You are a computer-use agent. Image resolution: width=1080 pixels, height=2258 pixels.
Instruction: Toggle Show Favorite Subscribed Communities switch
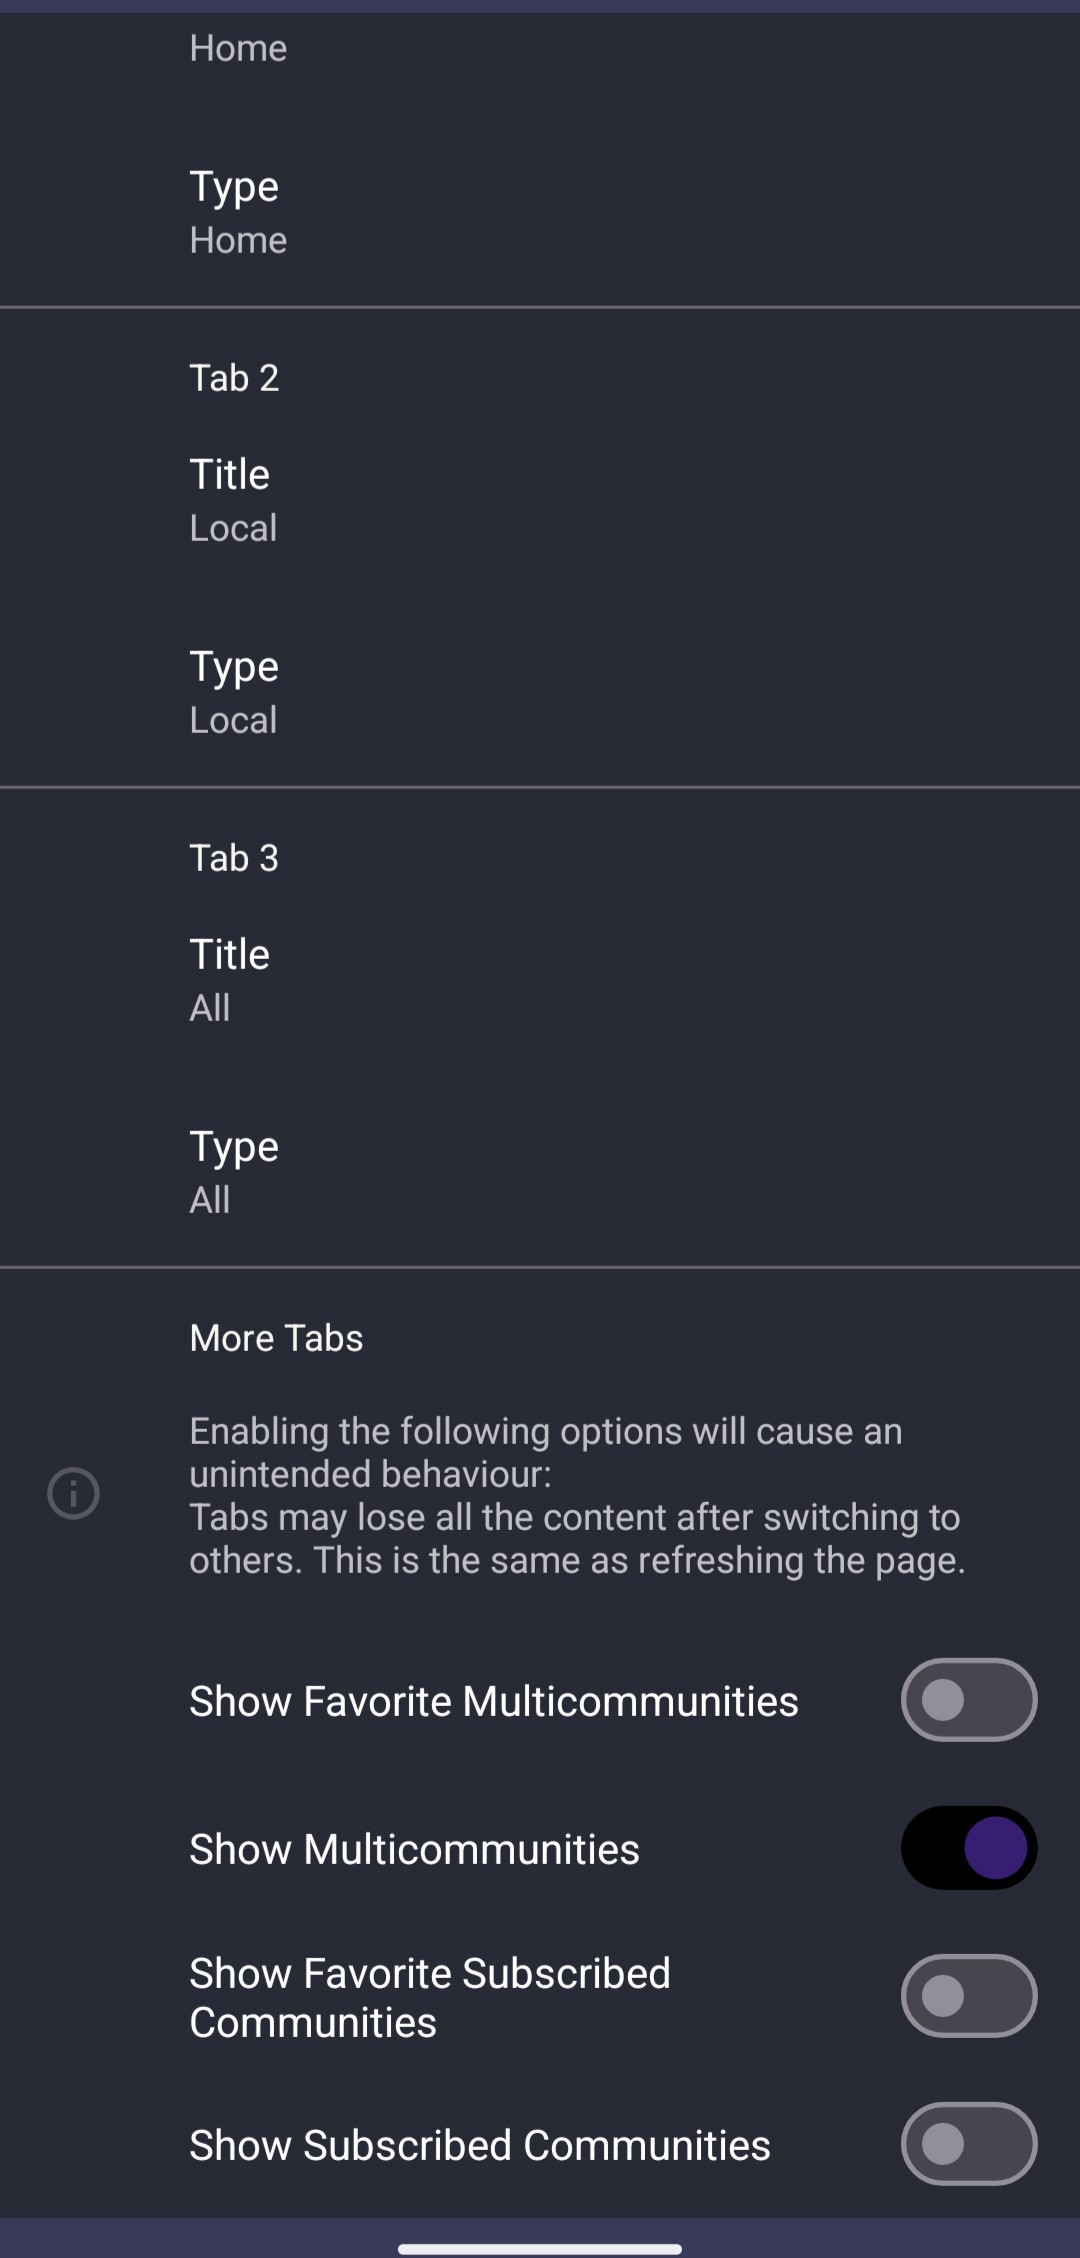pyautogui.click(x=968, y=1996)
